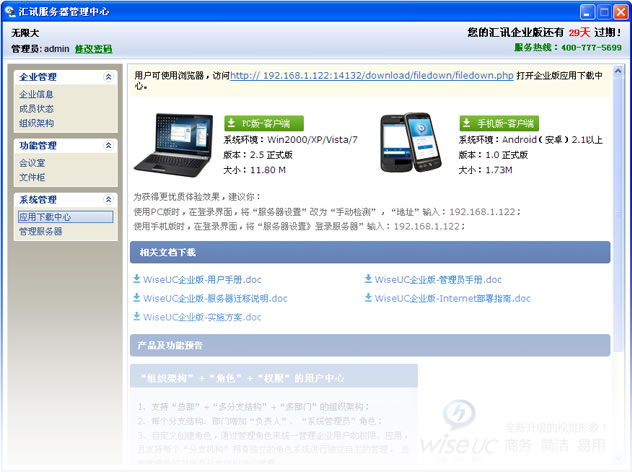Minimize the 汇讯服务器管理中心 window

pos(587,12)
